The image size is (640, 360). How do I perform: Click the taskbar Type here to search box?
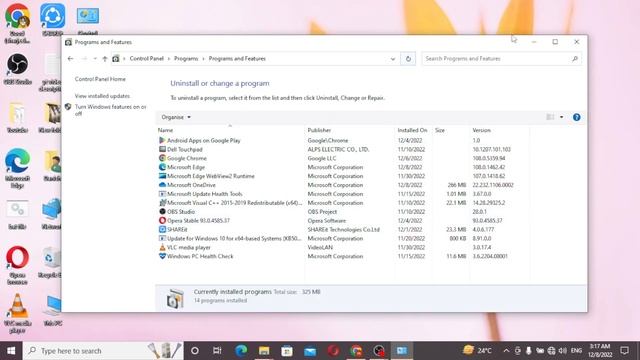(x=103, y=351)
